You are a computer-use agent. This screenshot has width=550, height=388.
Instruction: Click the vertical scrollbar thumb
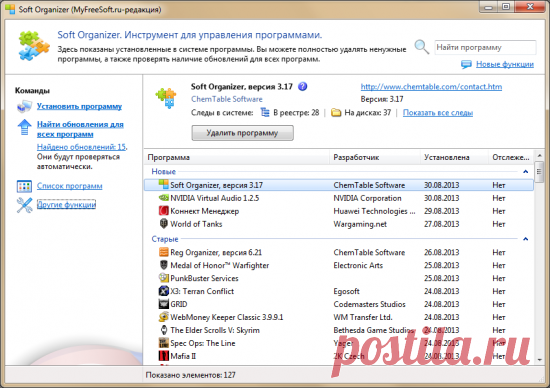tap(539, 172)
